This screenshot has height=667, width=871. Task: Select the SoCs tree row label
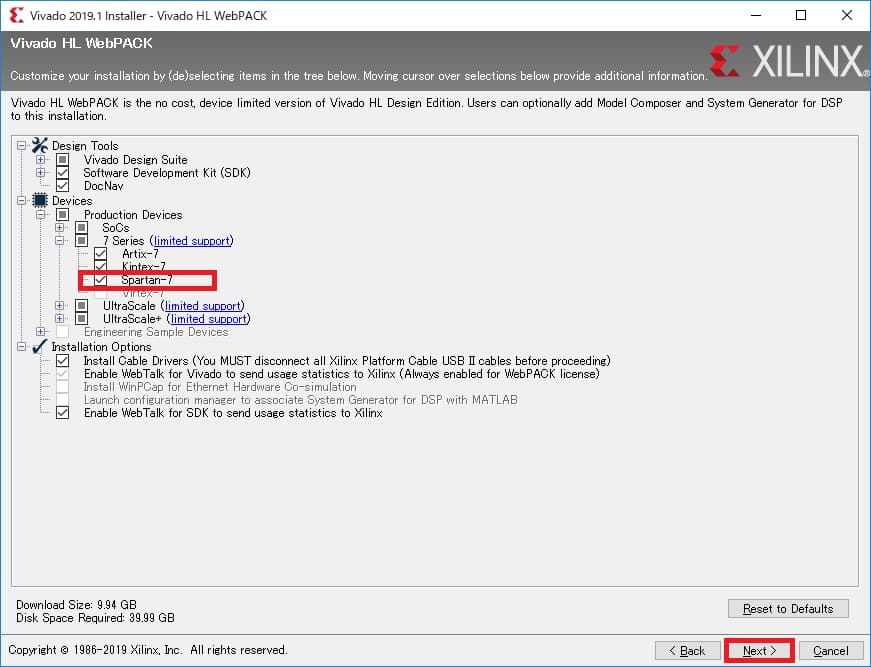pyautogui.click(x=116, y=228)
